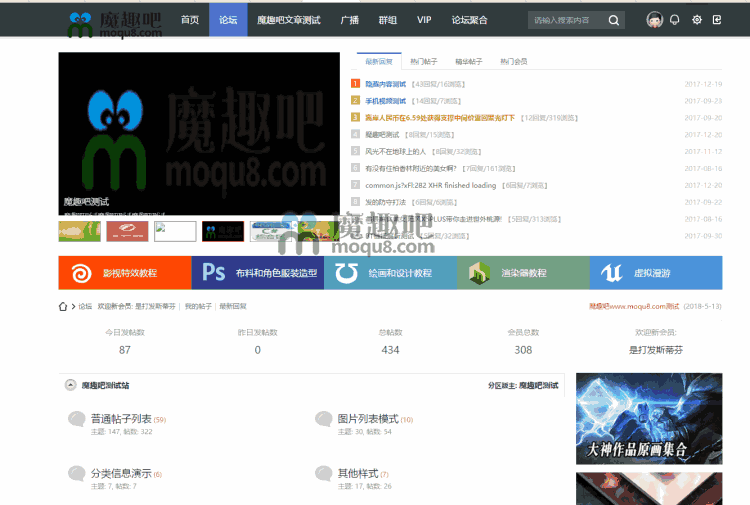
Task: Select the first green slideshow thumbnail
Action: (x=79, y=231)
